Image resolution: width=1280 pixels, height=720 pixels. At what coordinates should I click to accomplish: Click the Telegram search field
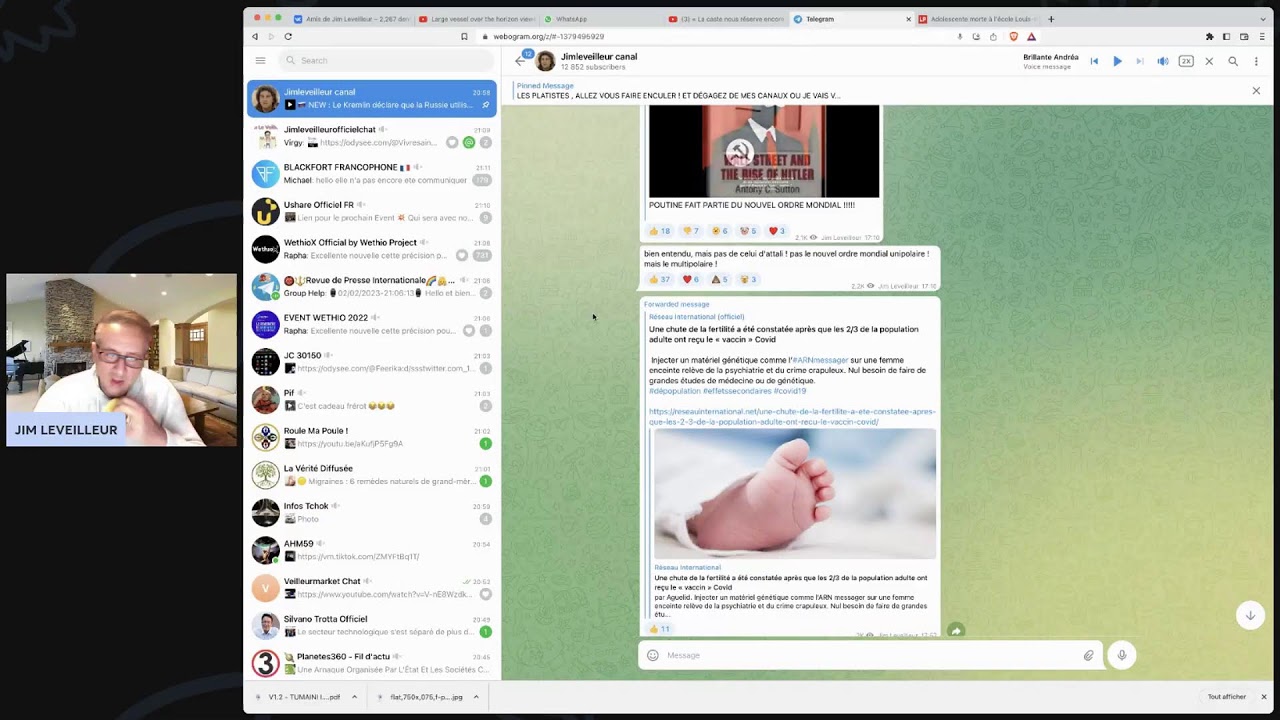click(387, 60)
